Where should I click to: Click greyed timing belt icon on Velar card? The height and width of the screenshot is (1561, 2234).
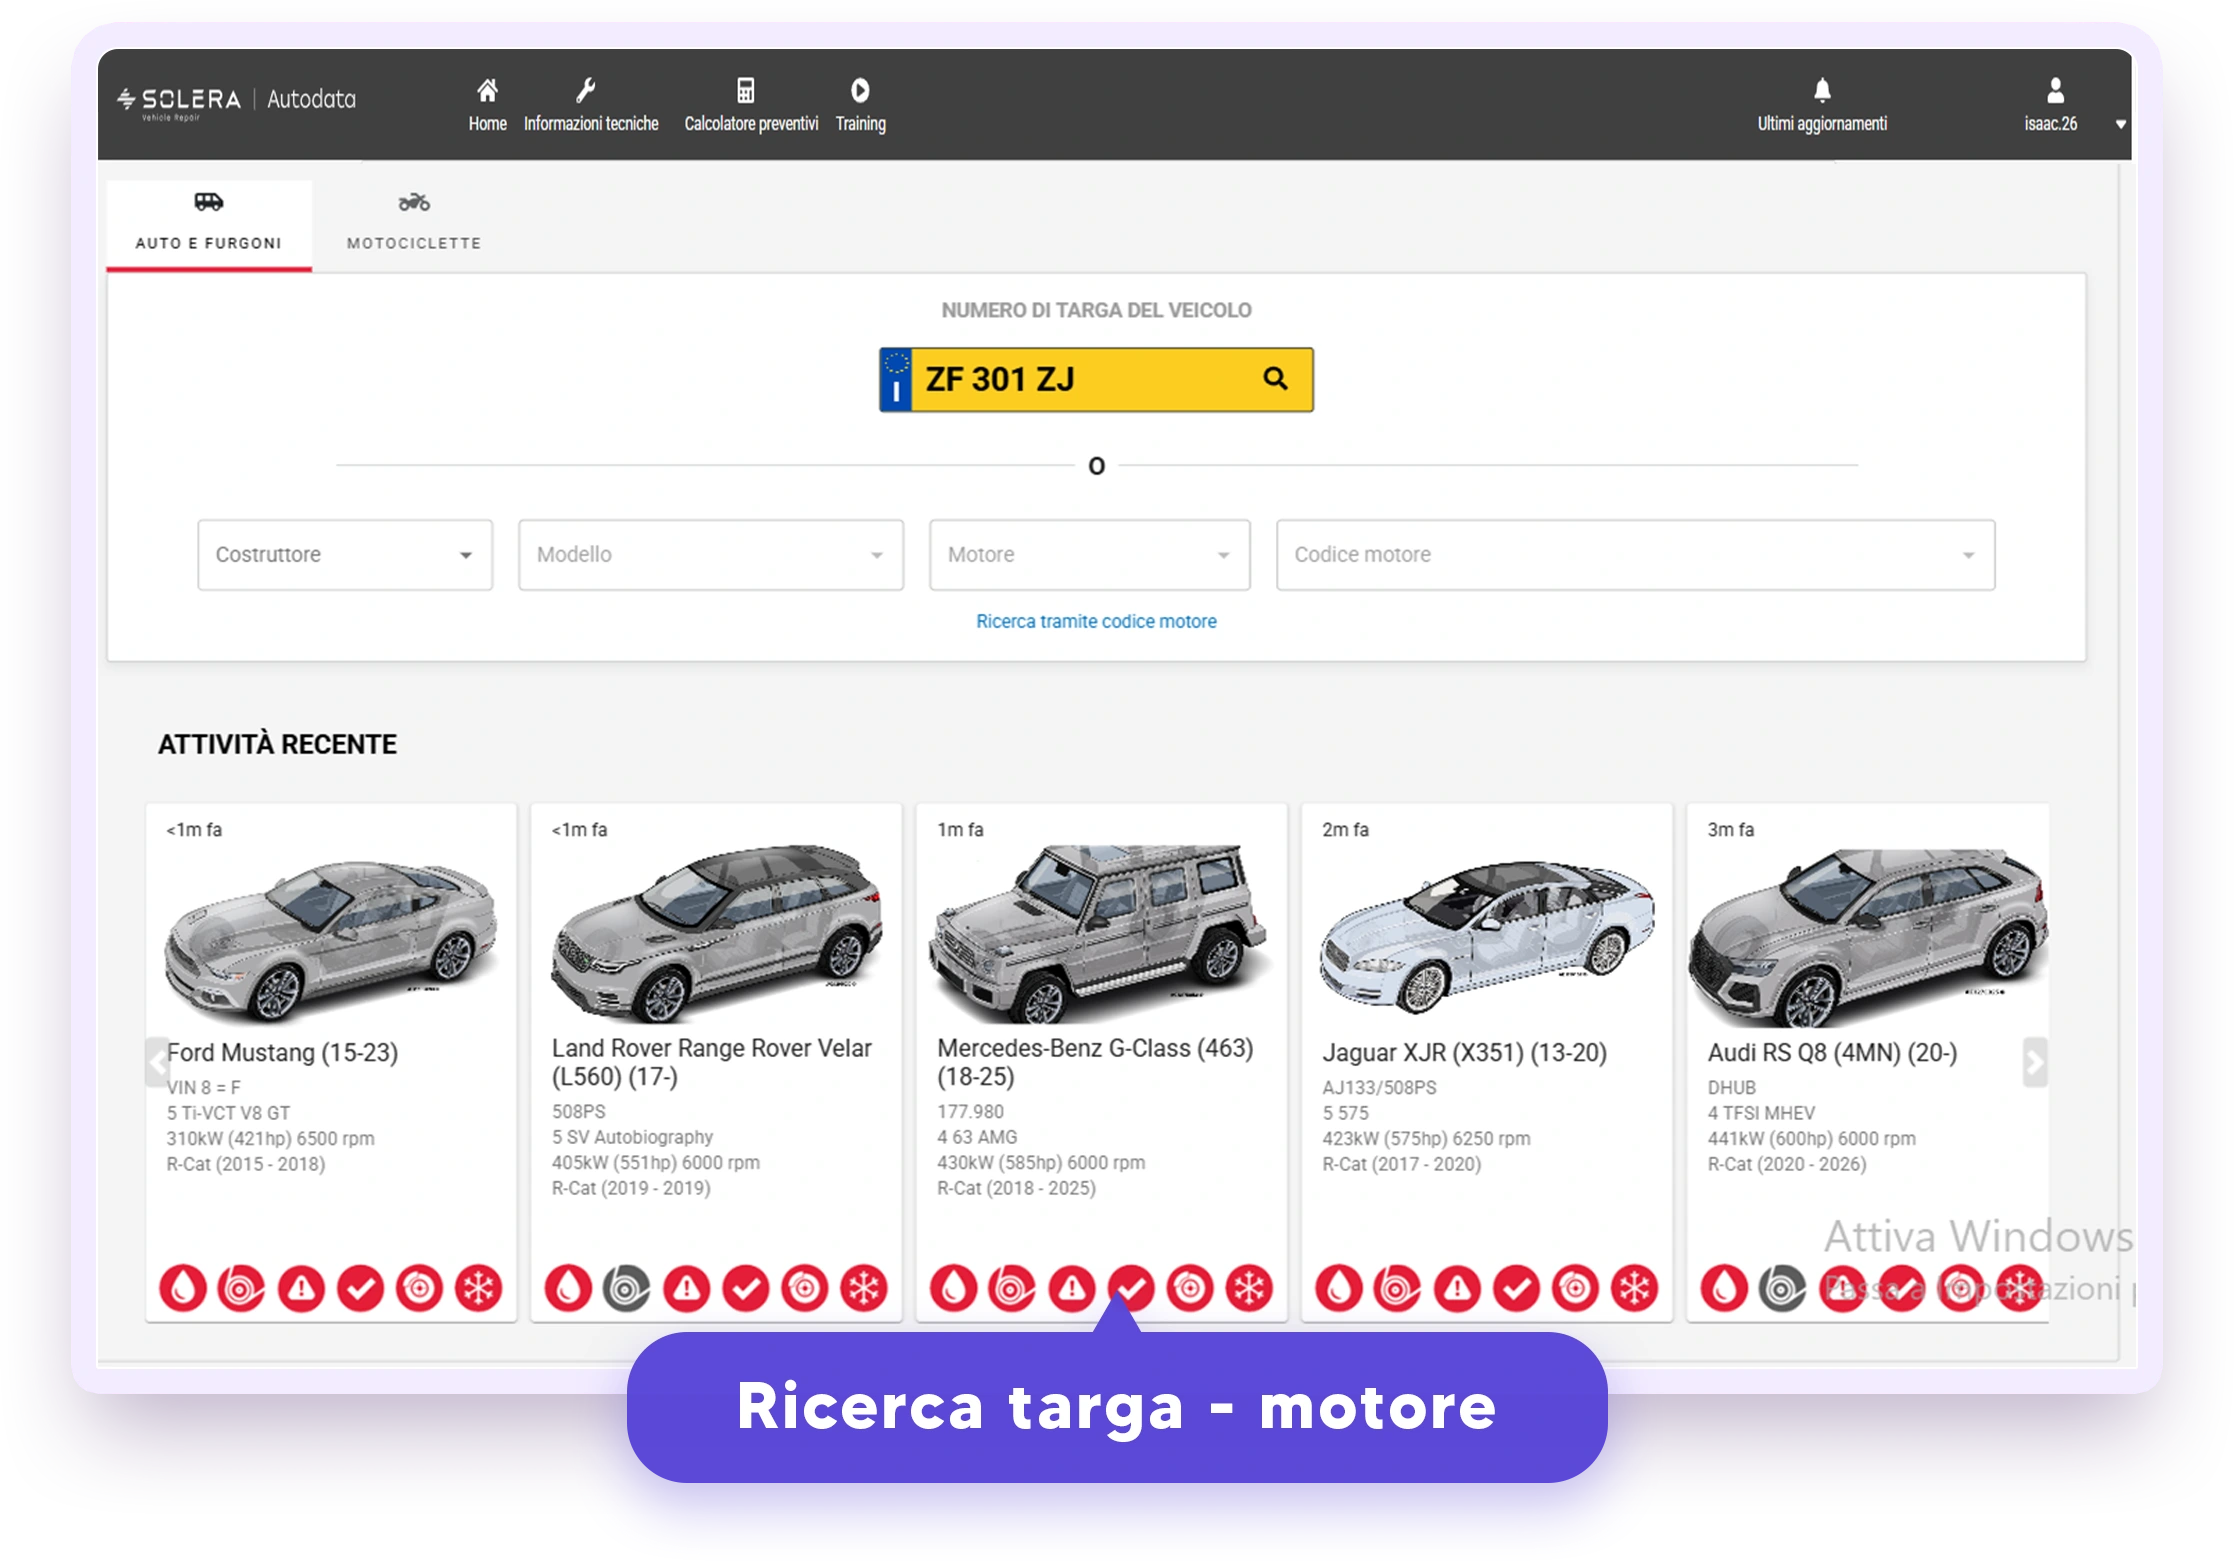(x=627, y=1288)
